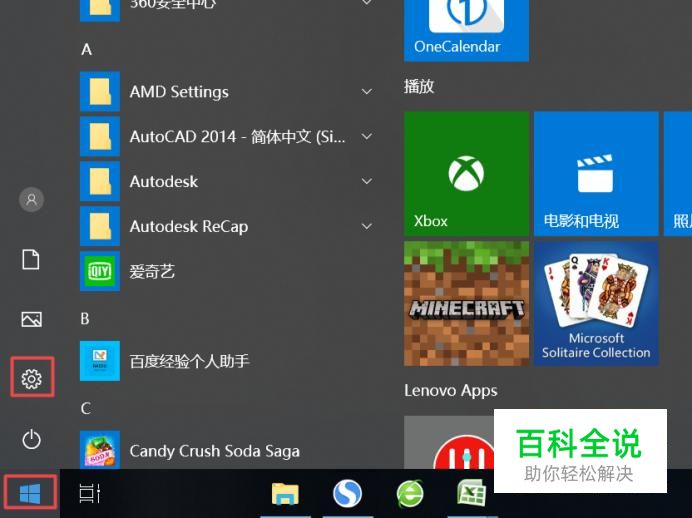
Task: Click the letter B group header
Action: [85, 319]
